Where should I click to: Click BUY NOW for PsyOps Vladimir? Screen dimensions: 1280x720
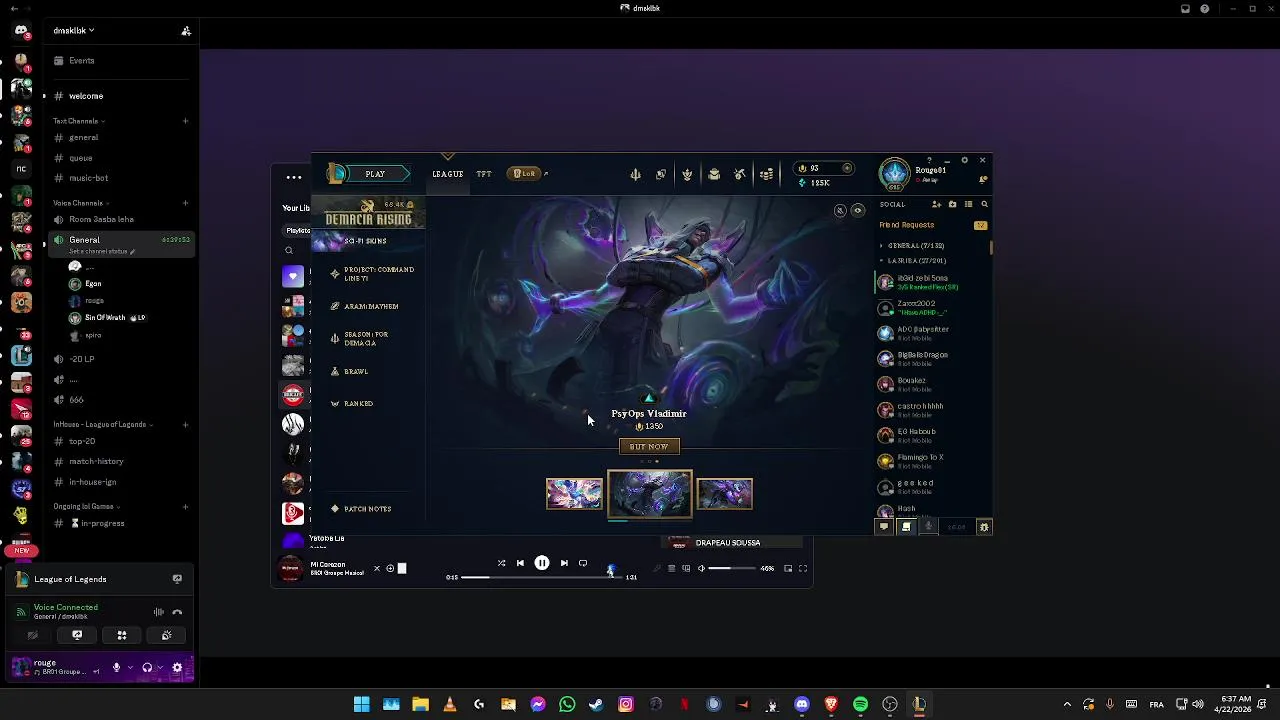tap(649, 447)
